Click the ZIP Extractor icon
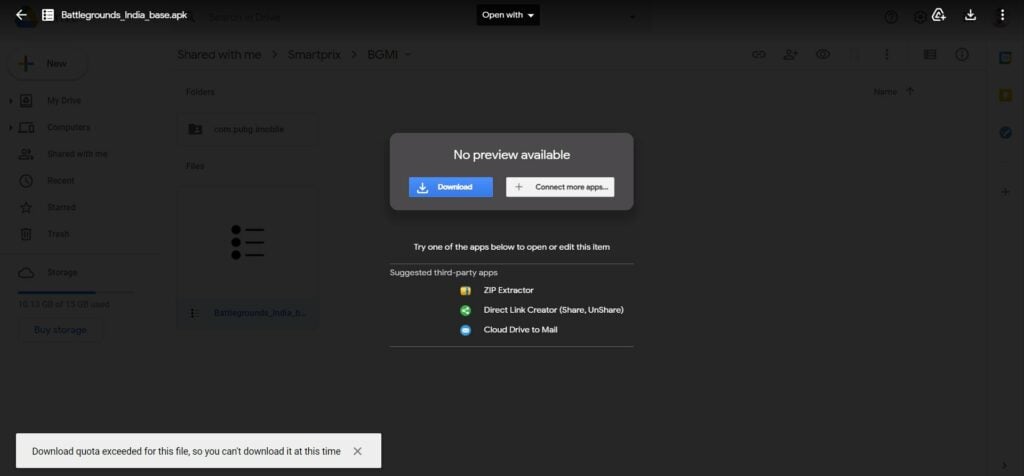Screen dimensions: 1024x476 pos(466,291)
